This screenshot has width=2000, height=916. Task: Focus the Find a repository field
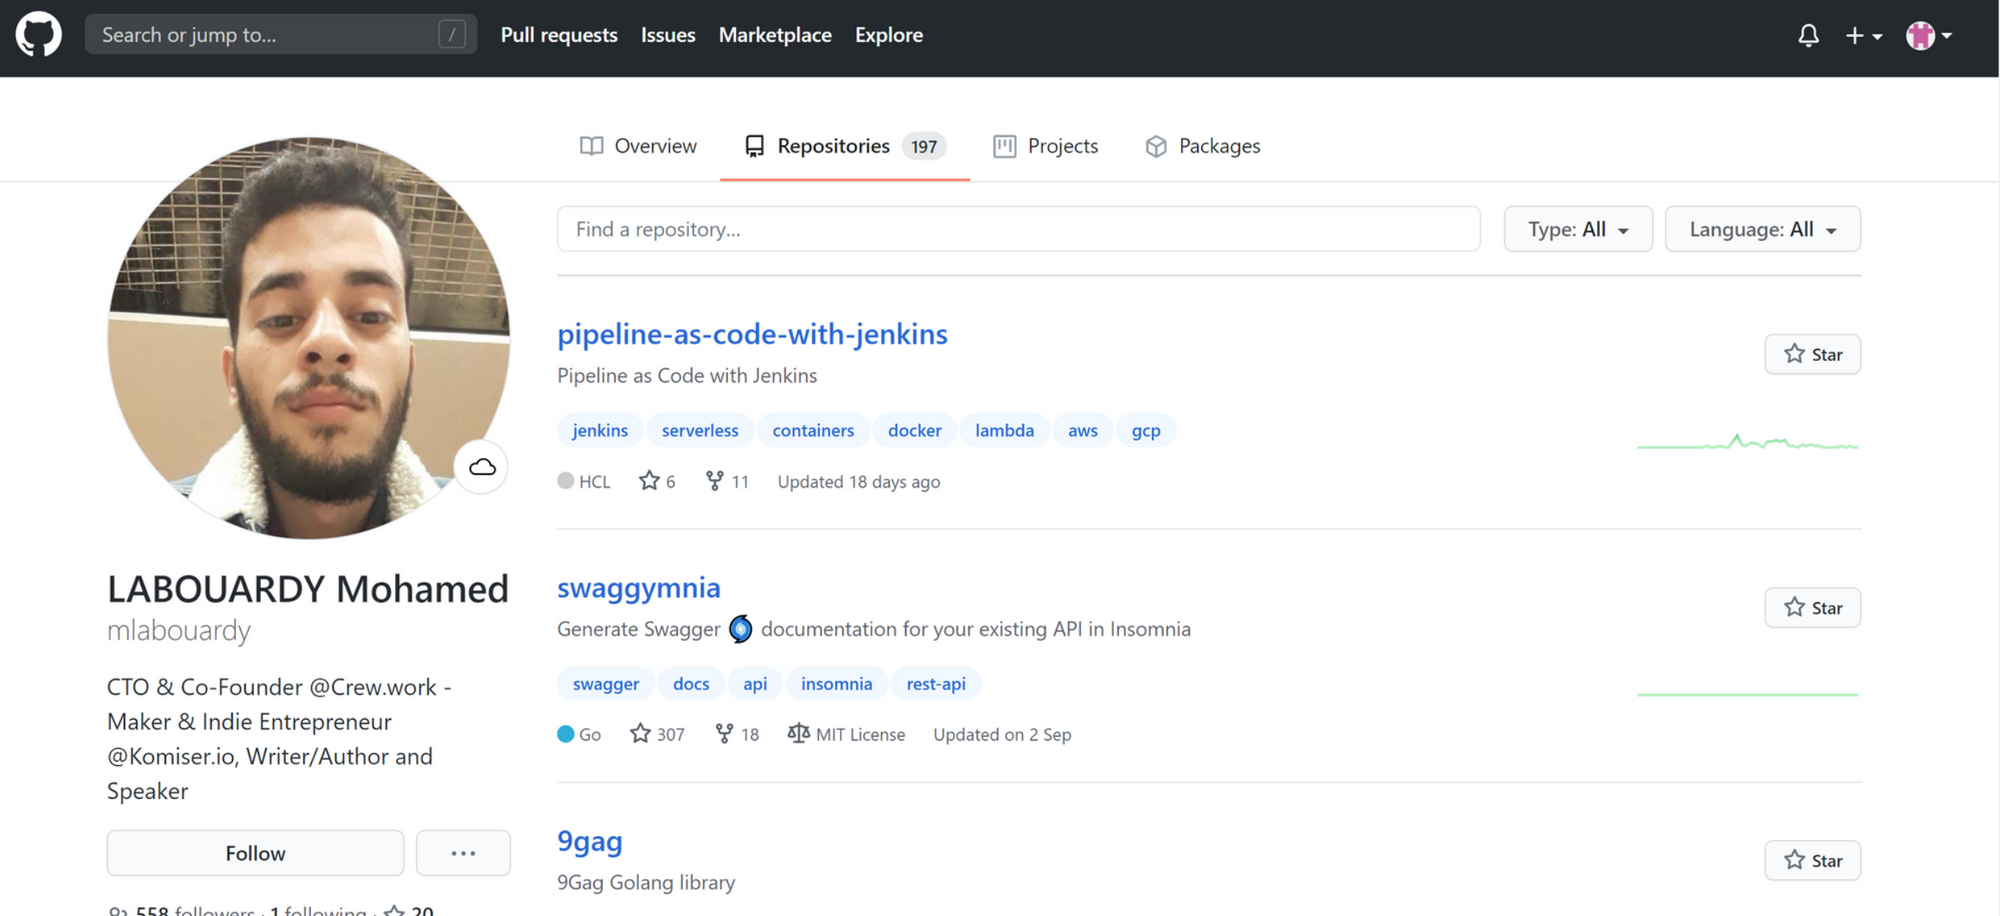click(x=1018, y=229)
